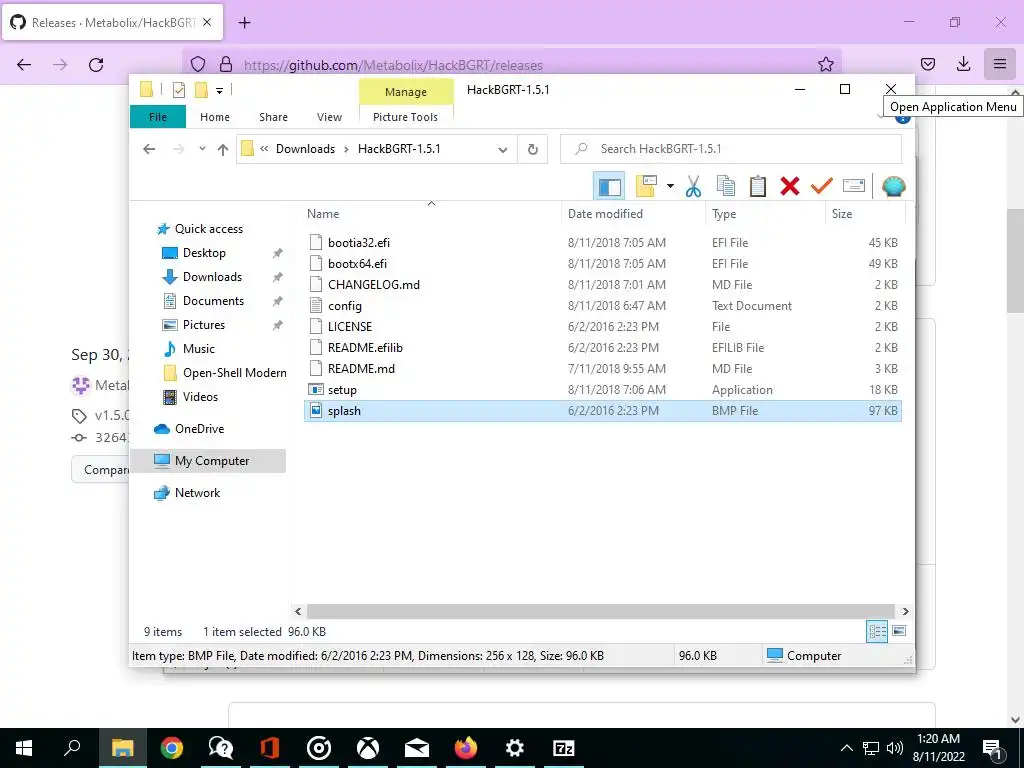Image resolution: width=1024 pixels, height=768 pixels.
Task: Bookmark page with Firefox star icon
Action: [825, 64]
